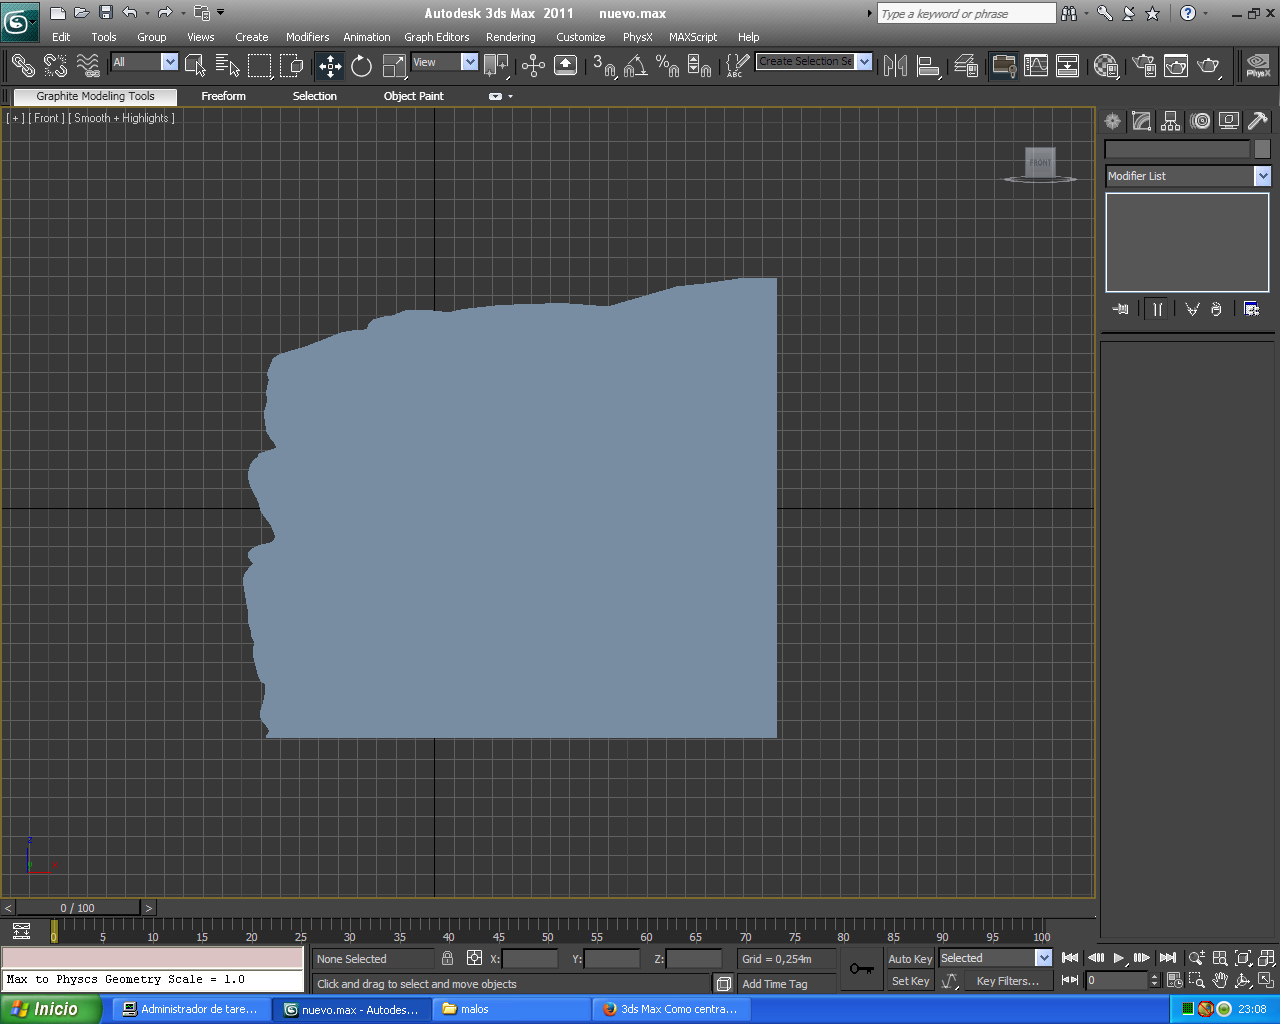Open the Material Editor
The width and height of the screenshot is (1280, 1024).
coord(1106,66)
